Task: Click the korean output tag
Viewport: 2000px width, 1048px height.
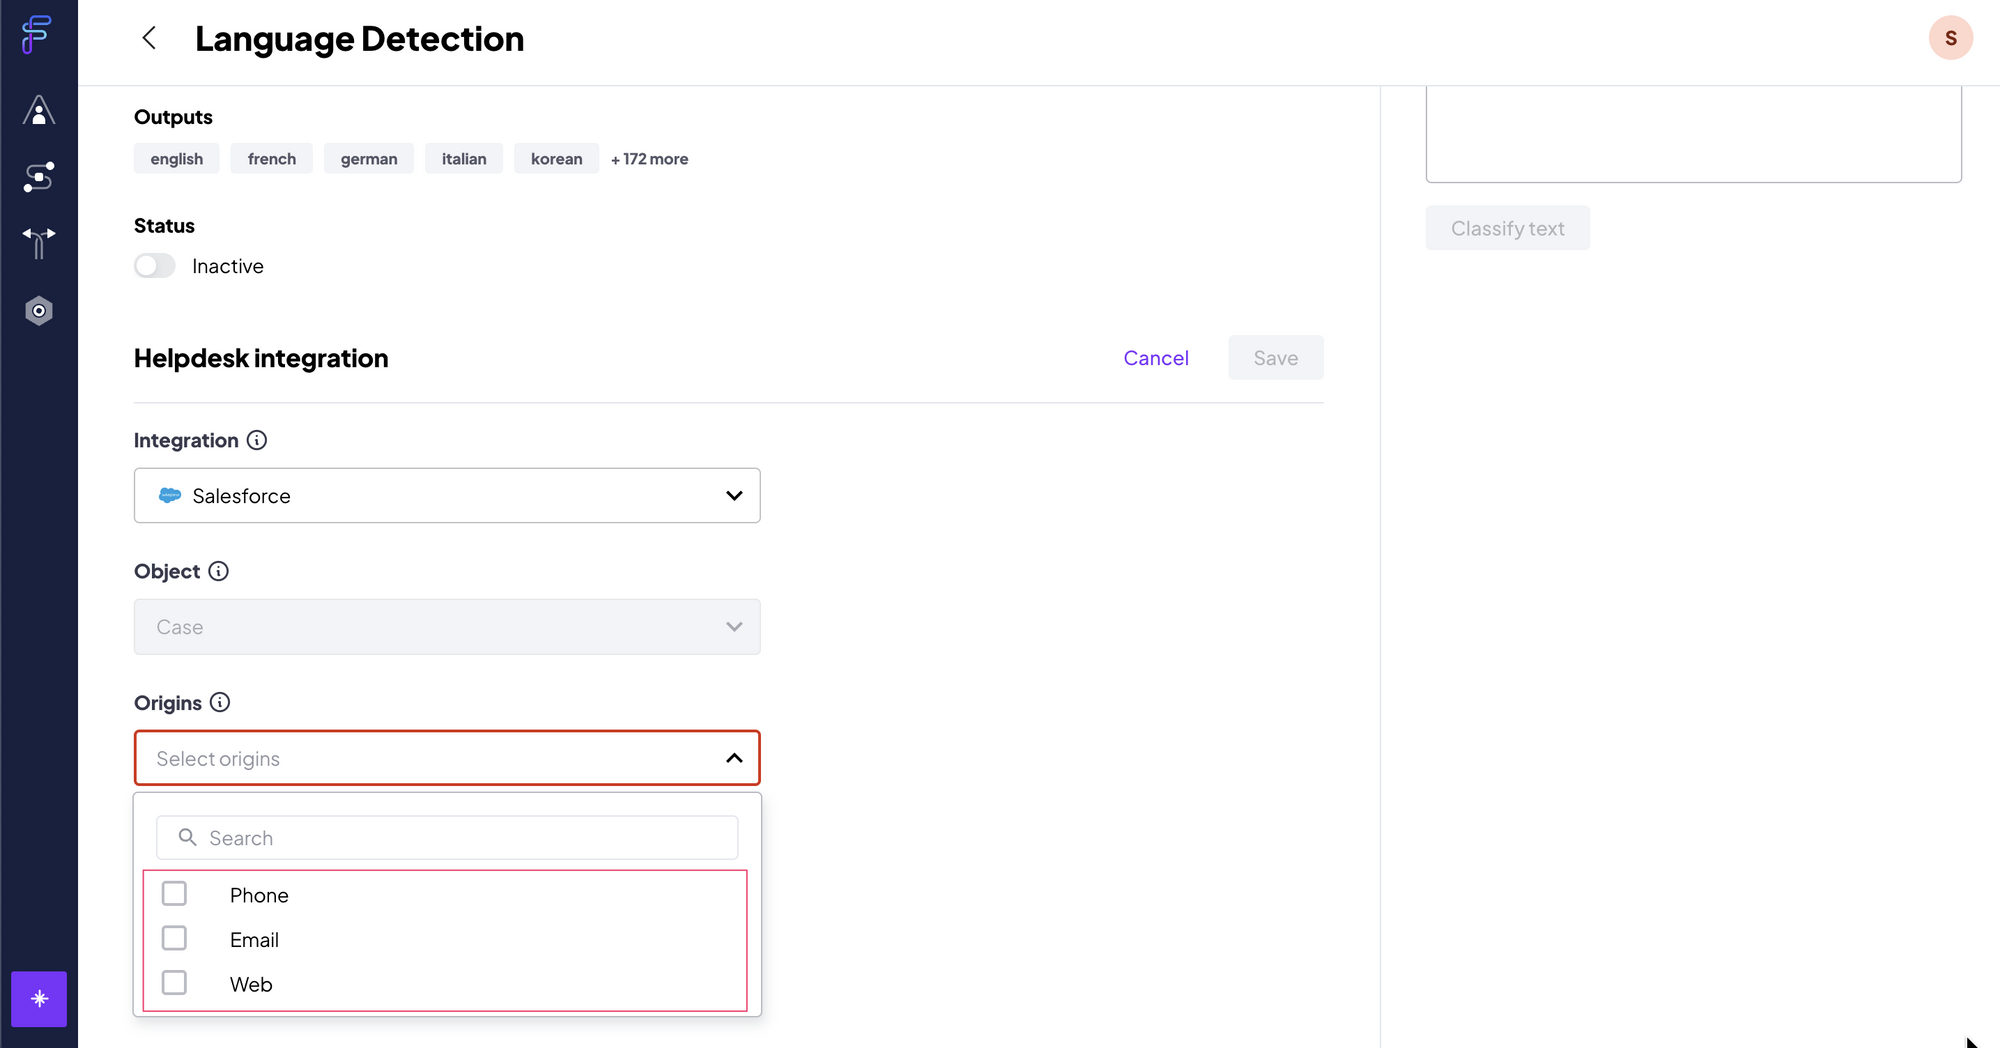Action: pos(557,159)
